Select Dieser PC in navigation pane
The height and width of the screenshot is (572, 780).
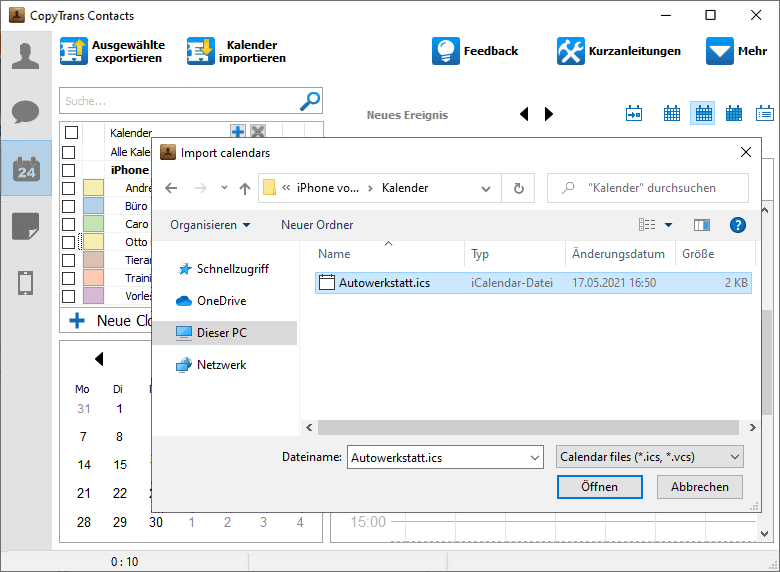(x=225, y=333)
